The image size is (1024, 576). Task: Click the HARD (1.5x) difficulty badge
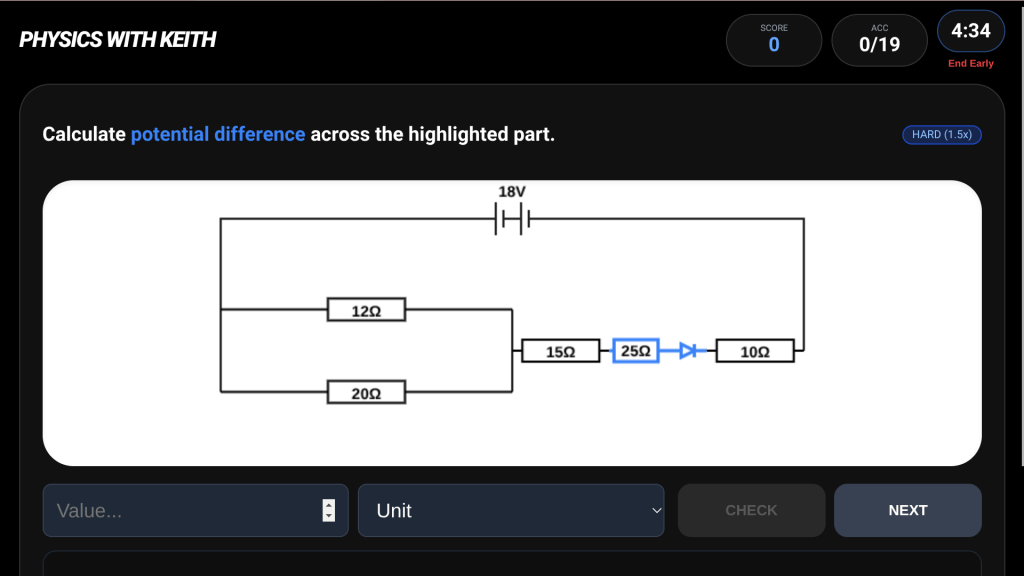[941, 135]
